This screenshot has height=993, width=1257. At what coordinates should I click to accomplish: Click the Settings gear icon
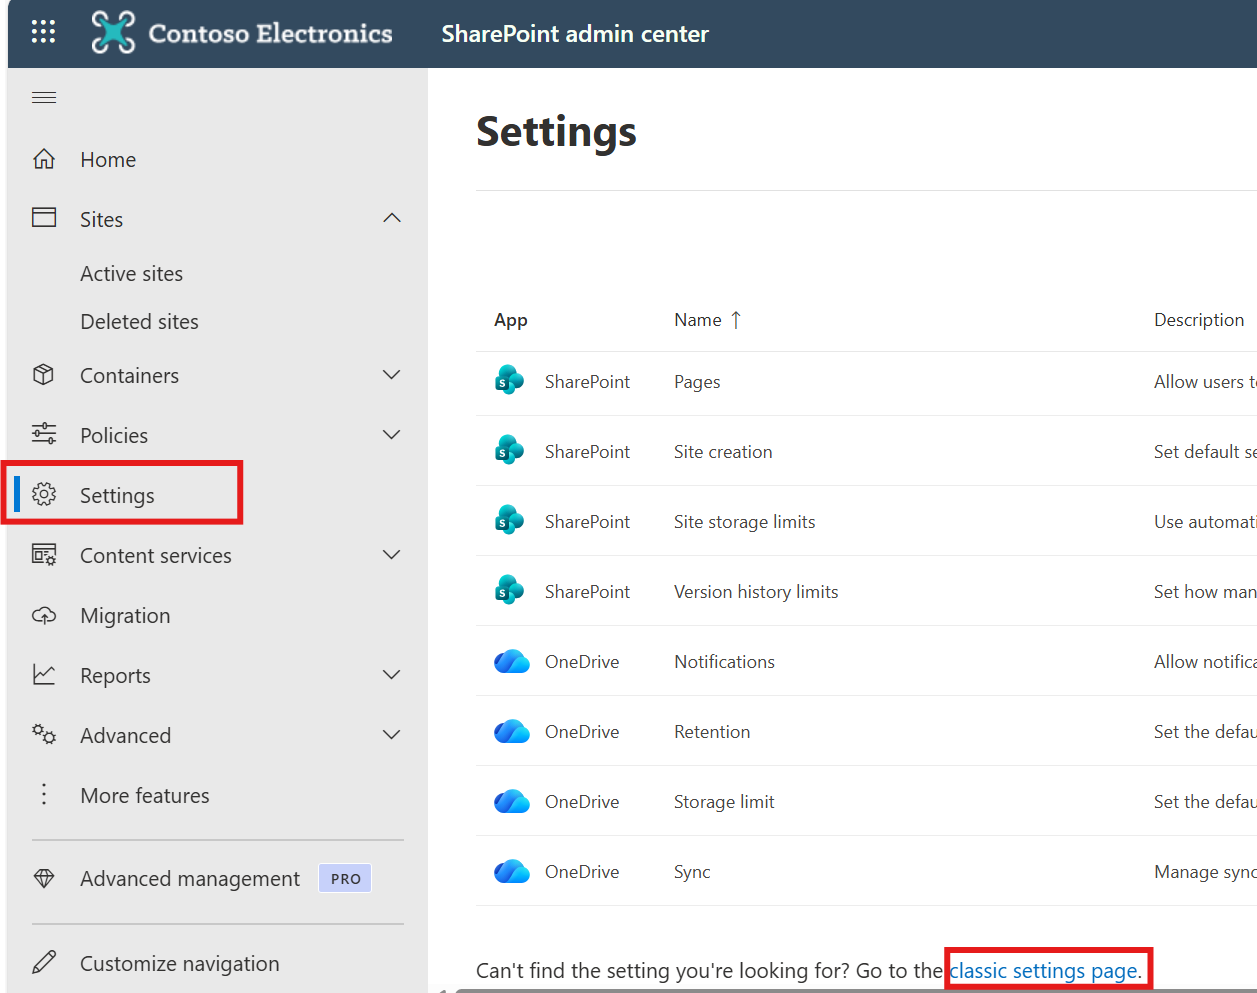pyautogui.click(x=44, y=494)
